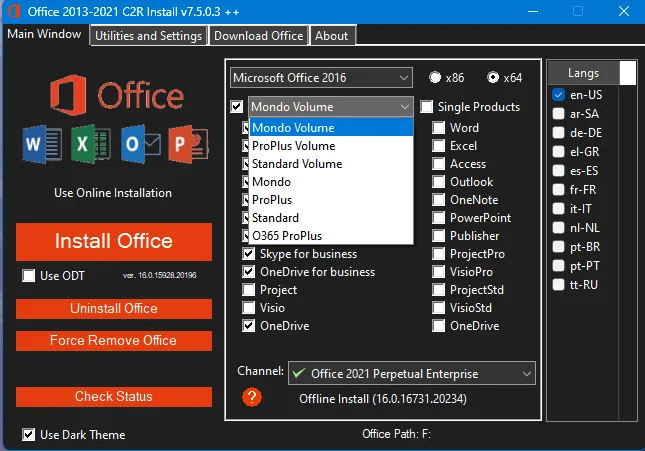645x451 pixels.
Task: Check the pt-PT language
Action: [x=558, y=266]
